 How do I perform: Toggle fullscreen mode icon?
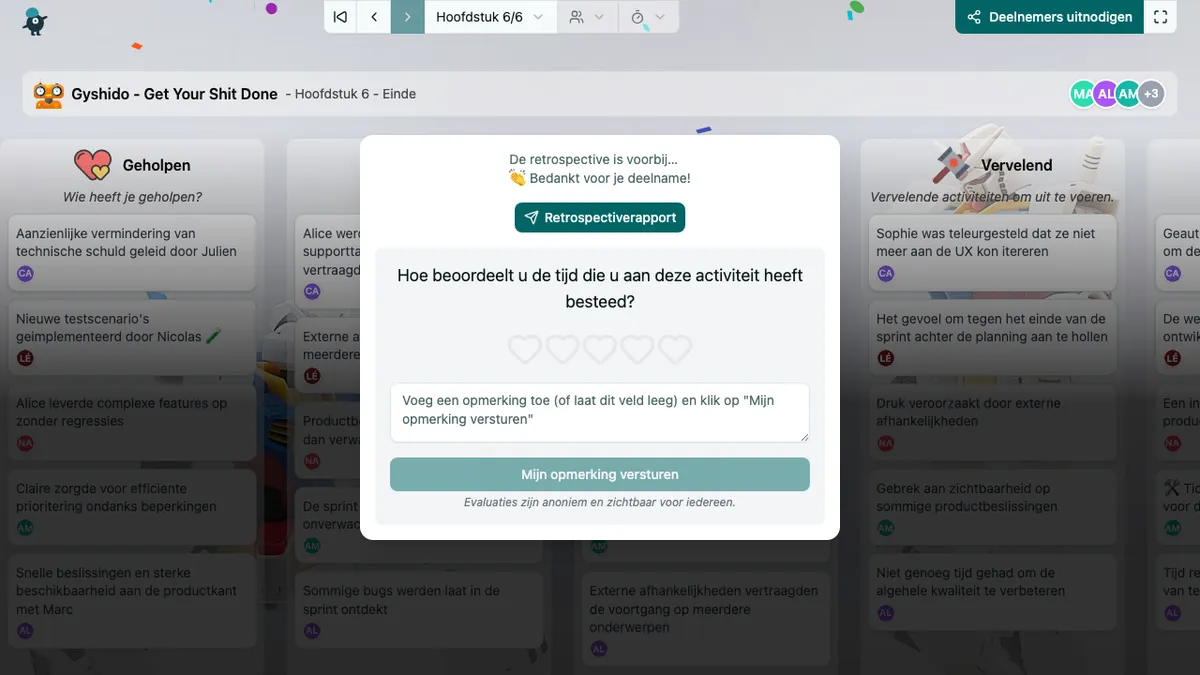tap(1160, 17)
